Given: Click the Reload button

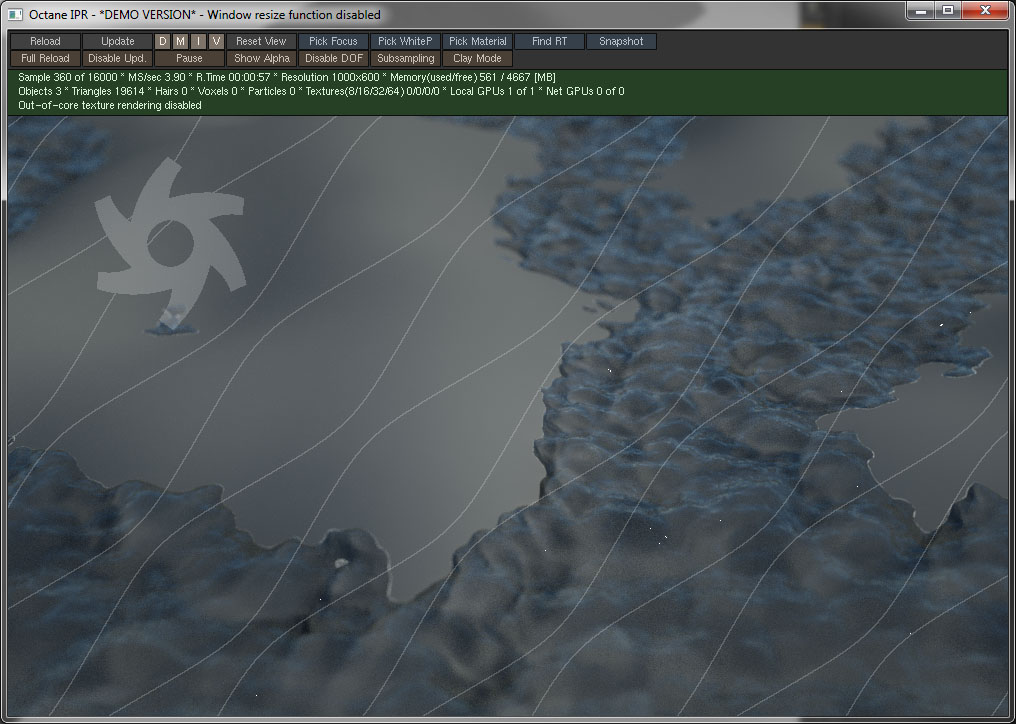Looking at the screenshot, I should pos(45,41).
